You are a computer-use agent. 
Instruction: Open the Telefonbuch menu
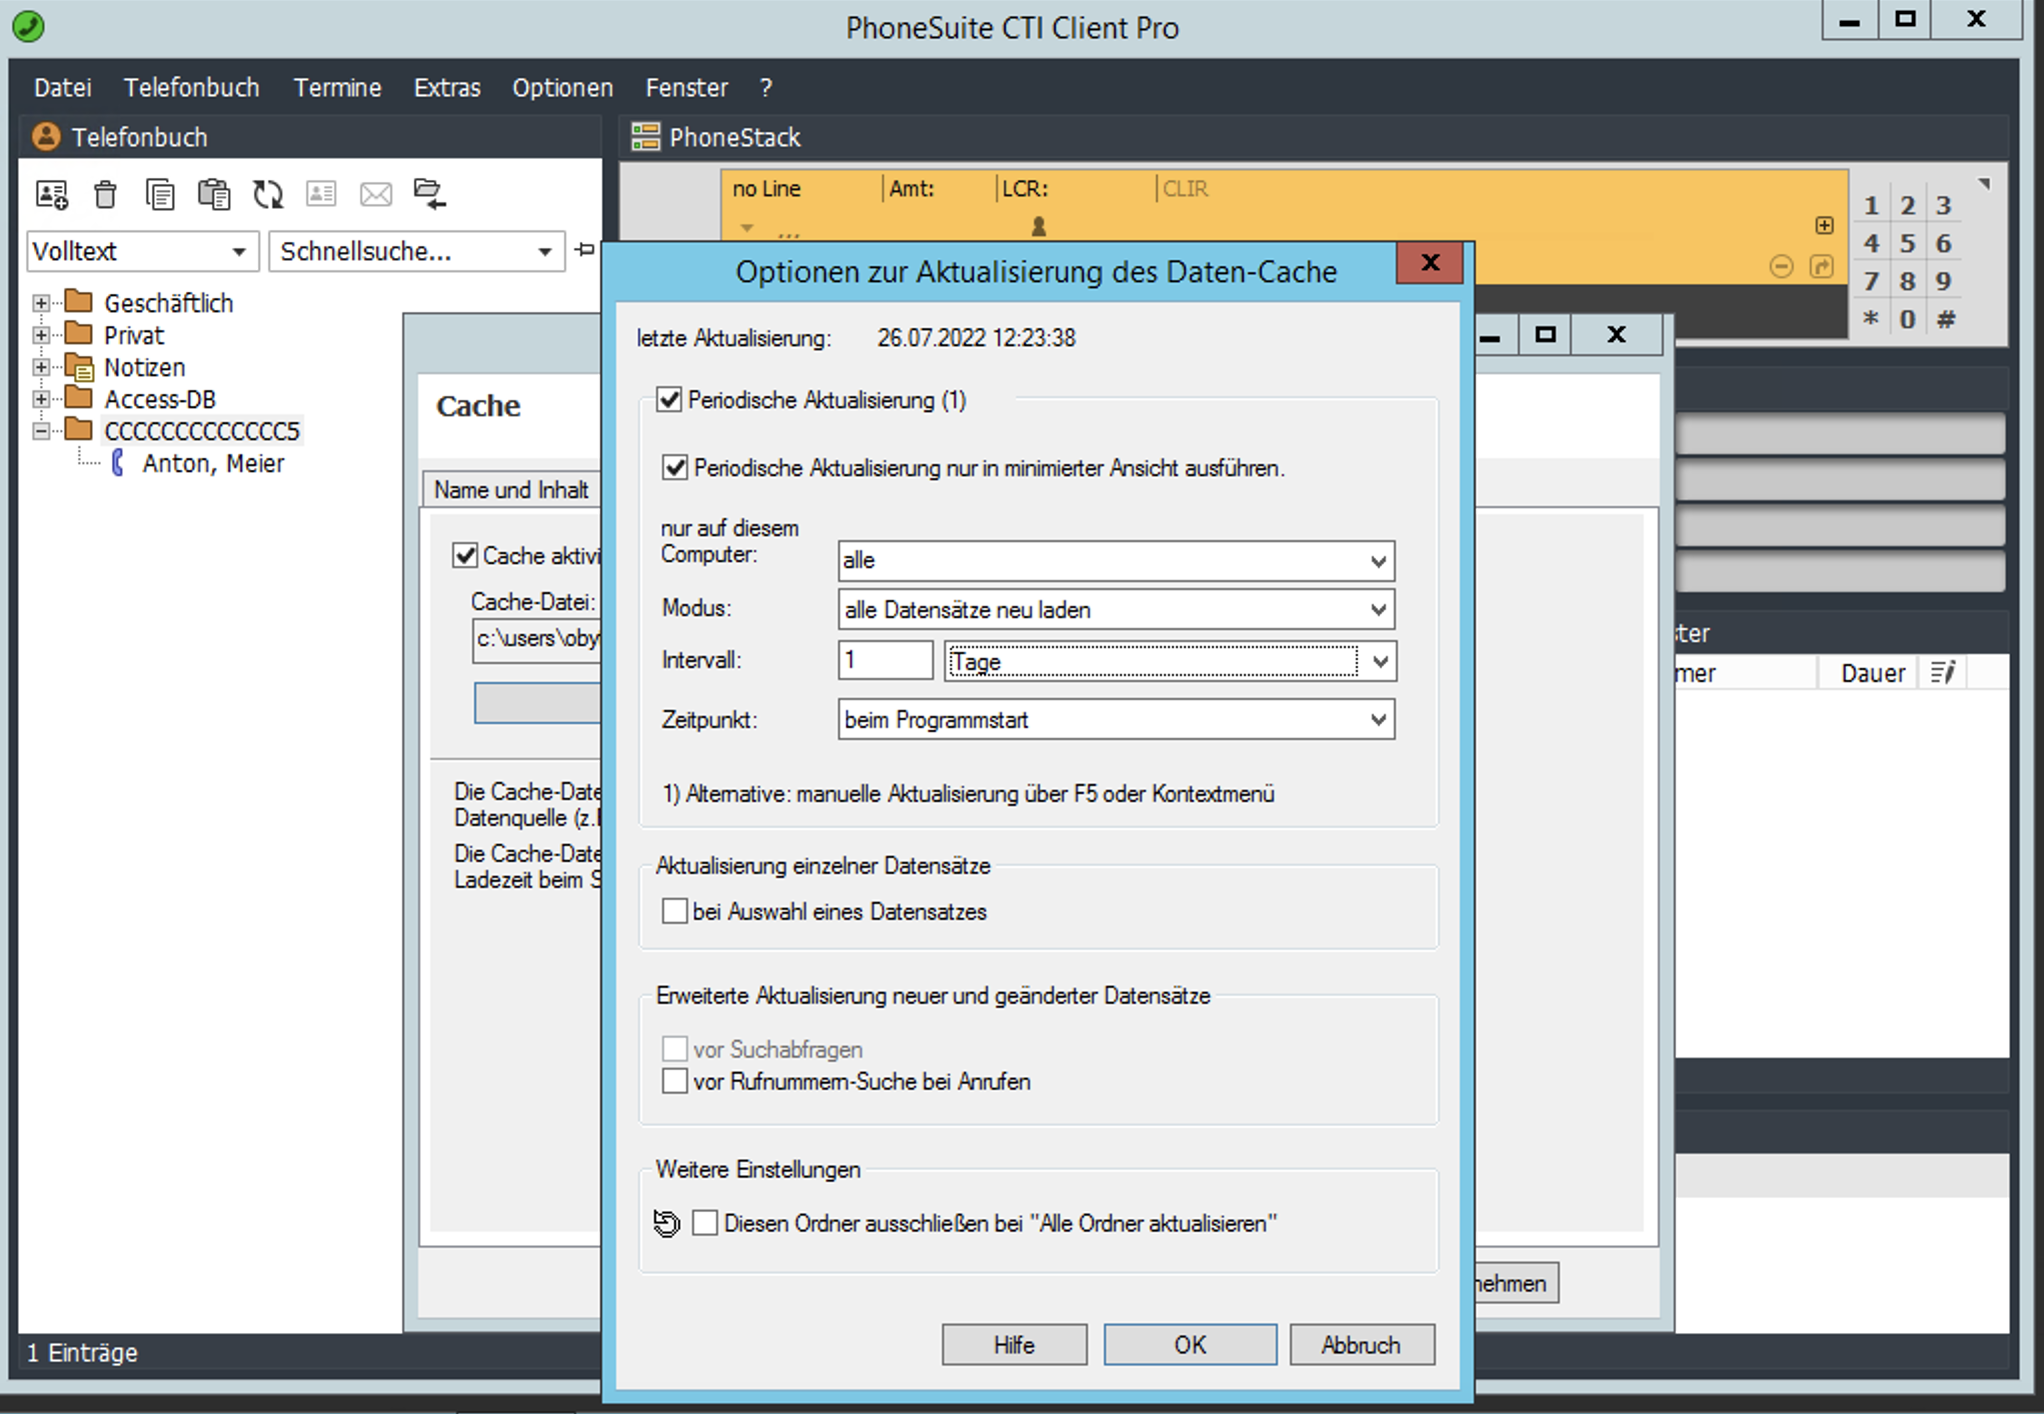191,88
